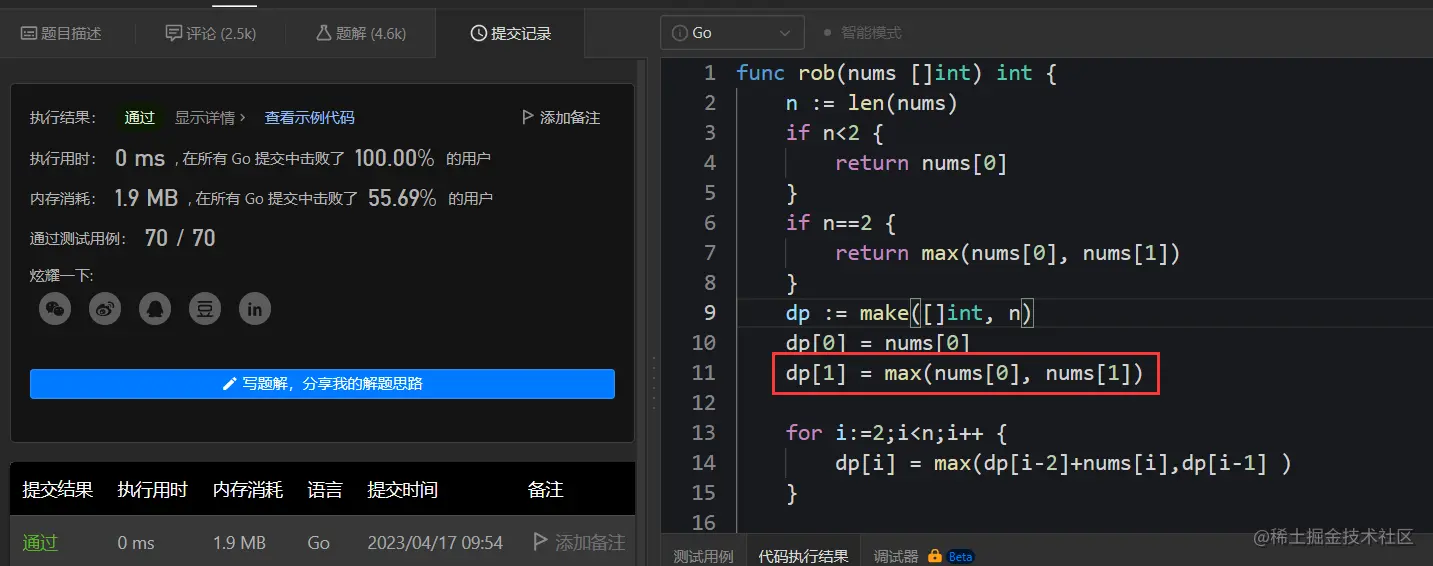Open the 测试用例 tab
1433x566 pixels.
(x=703, y=556)
